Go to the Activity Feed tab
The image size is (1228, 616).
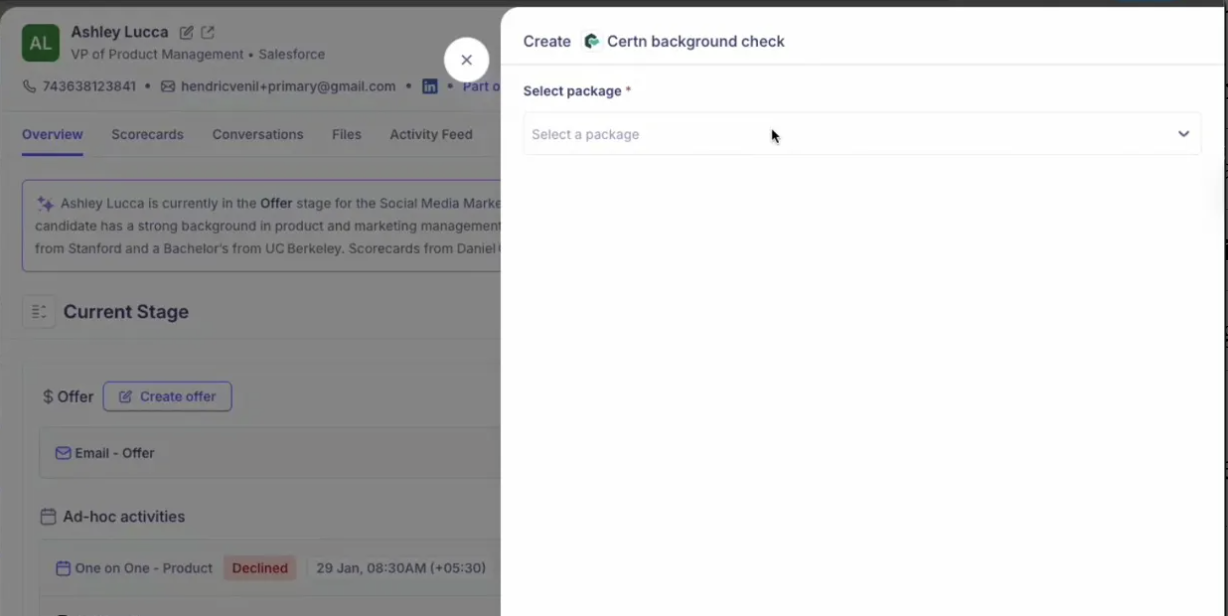tap(431, 134)
